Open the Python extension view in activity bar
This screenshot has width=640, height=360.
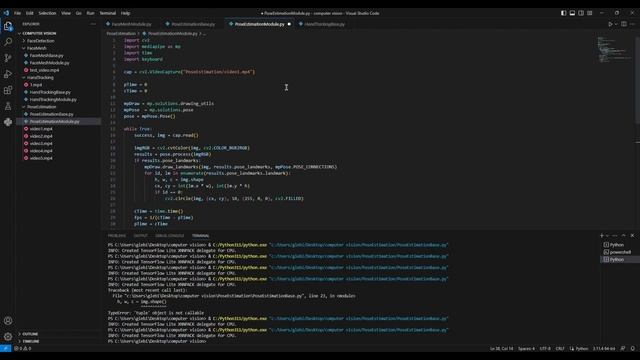(8, 122)
